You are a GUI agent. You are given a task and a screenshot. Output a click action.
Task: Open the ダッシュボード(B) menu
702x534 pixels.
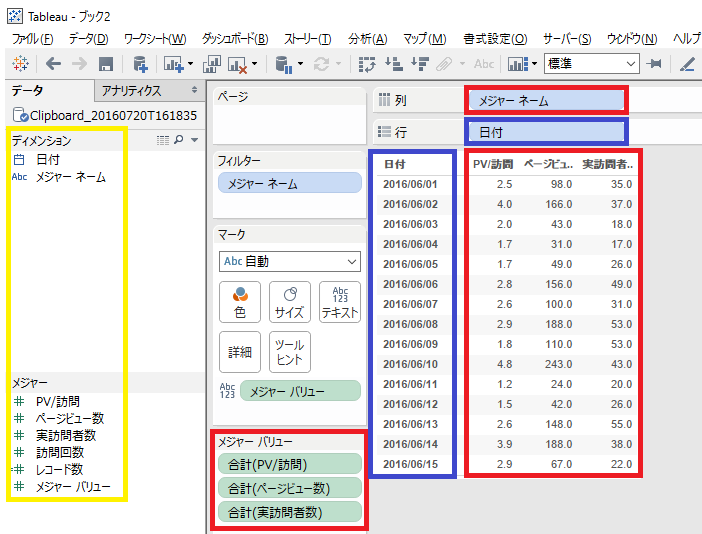coord(235,39)
